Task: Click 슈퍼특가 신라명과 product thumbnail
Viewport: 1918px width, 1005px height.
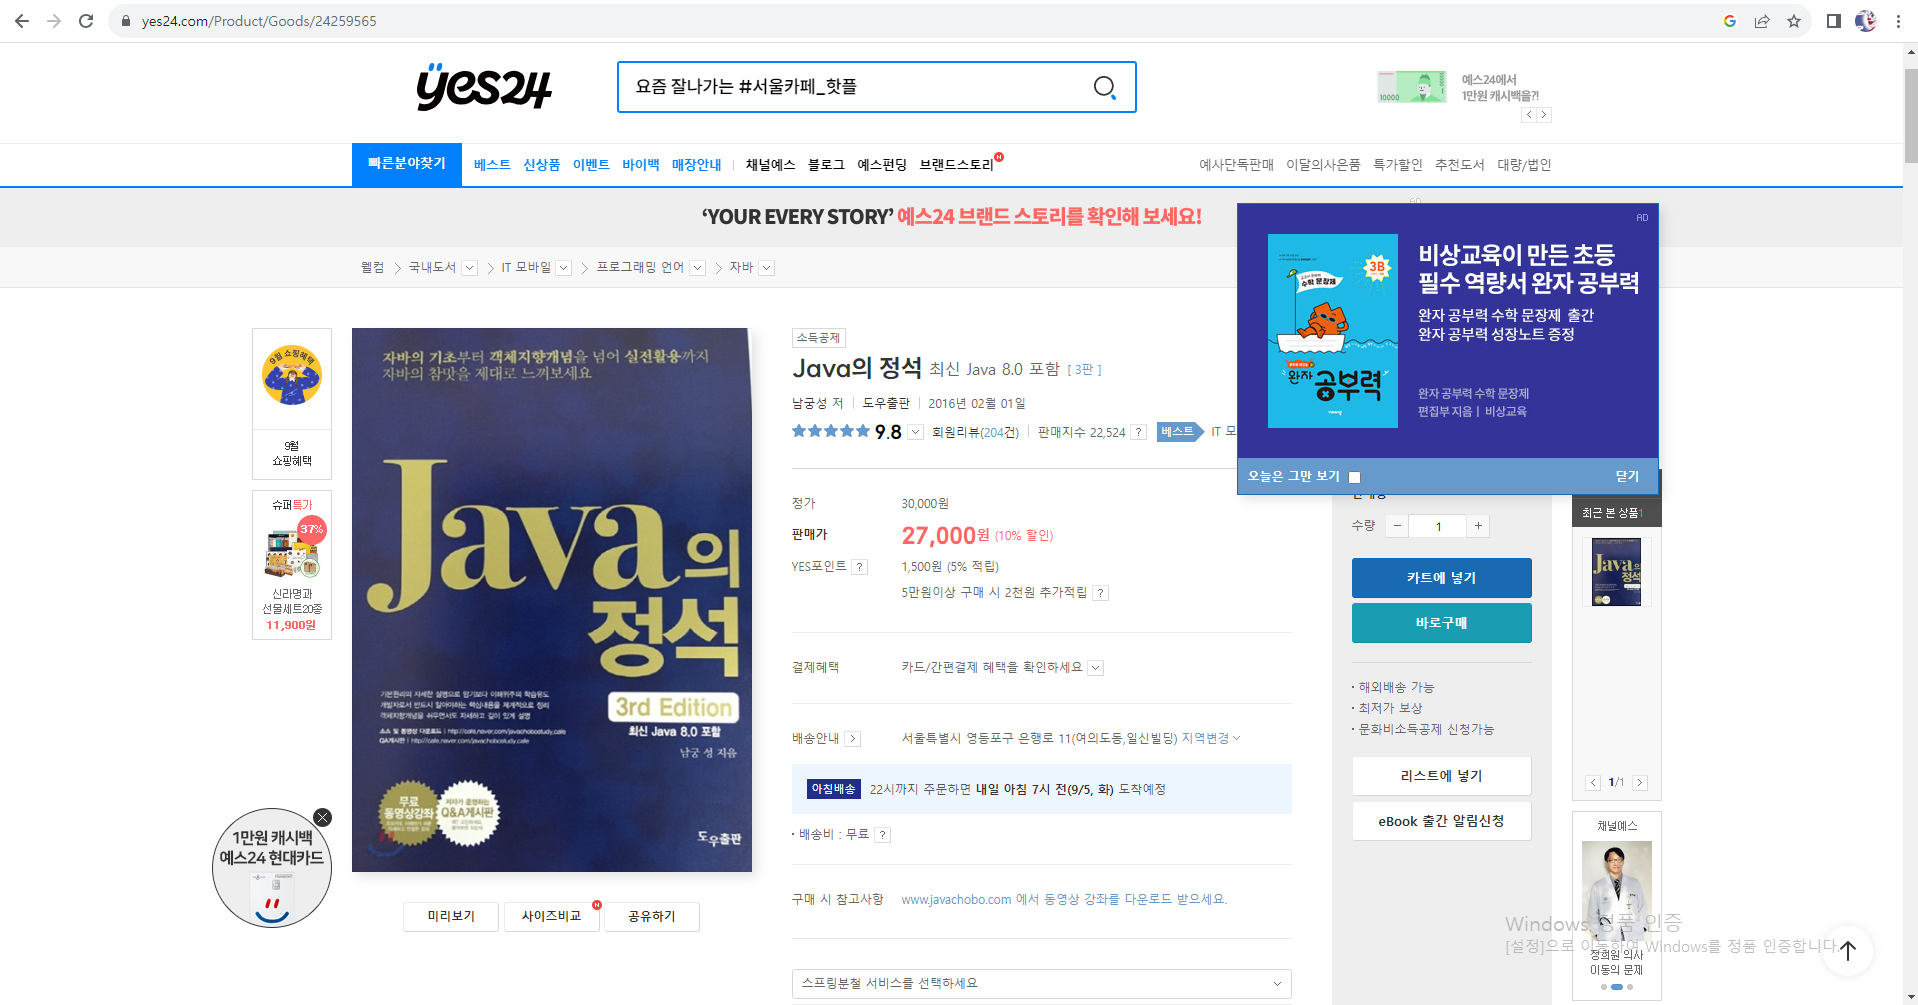Action: pyautogui.click(x=292, y=555)
